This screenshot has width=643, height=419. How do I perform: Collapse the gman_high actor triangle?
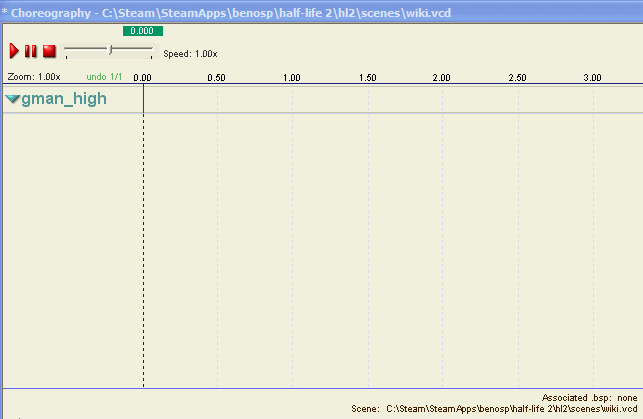pyautogui.click(x=12, y=99)
